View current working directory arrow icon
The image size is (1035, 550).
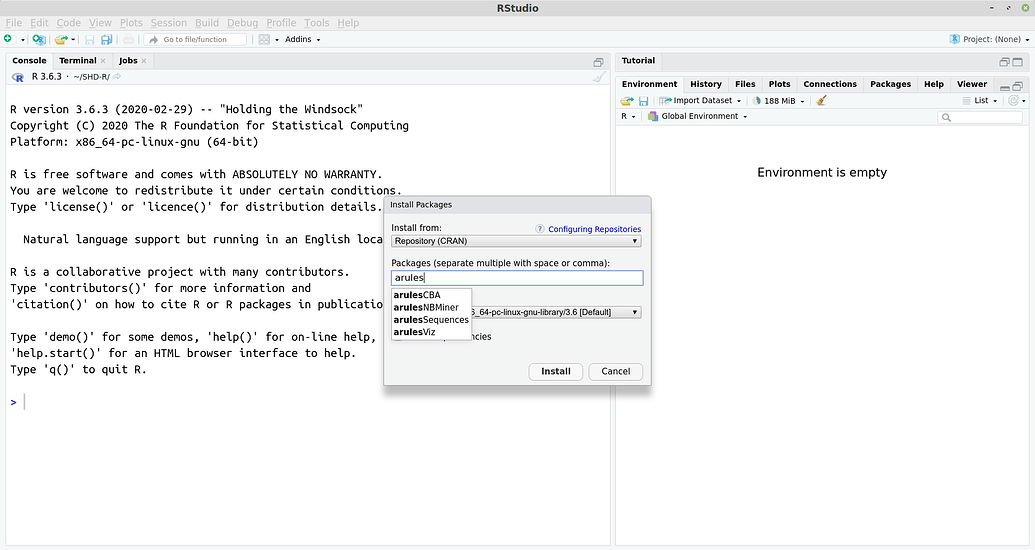coord(117,77)
